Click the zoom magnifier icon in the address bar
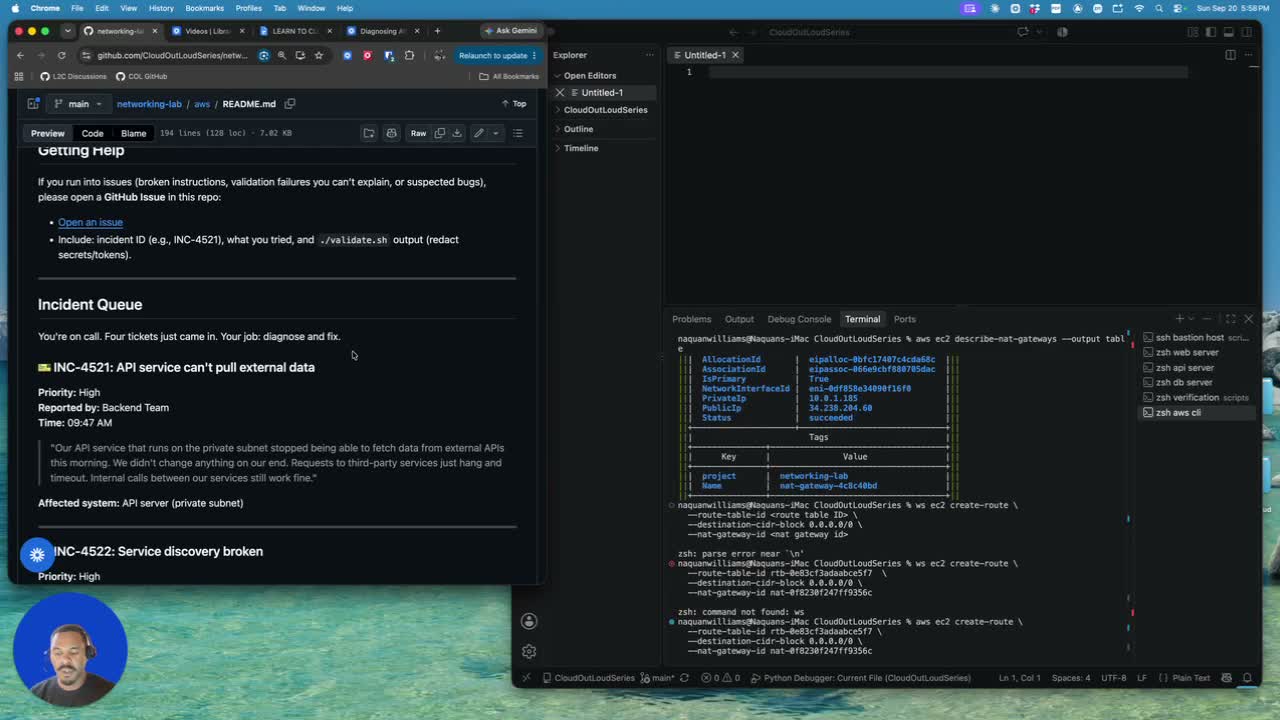The image size is (1280, 720). [281, 56]
